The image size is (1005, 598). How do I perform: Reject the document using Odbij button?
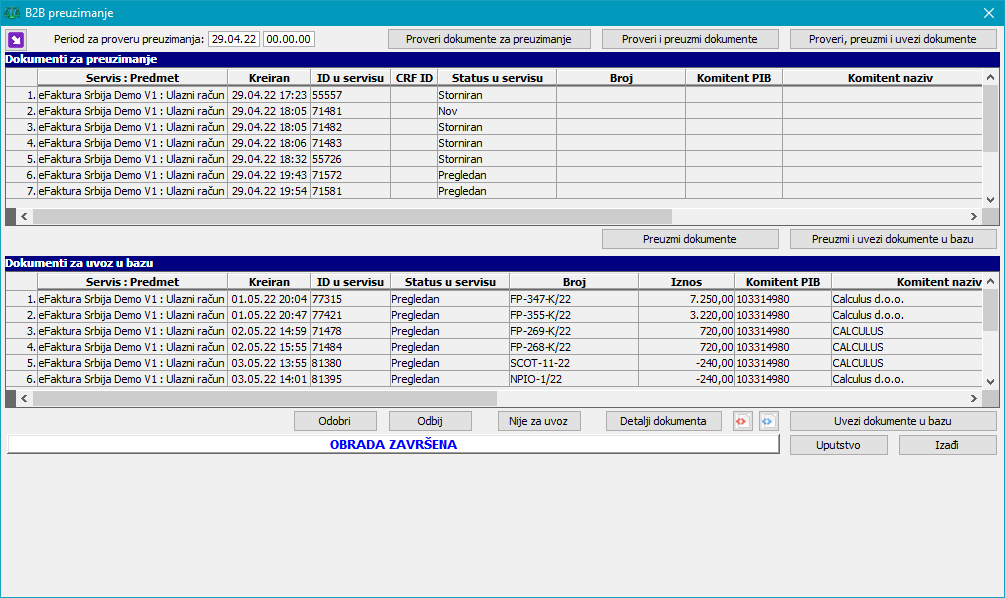coord(429,421)
